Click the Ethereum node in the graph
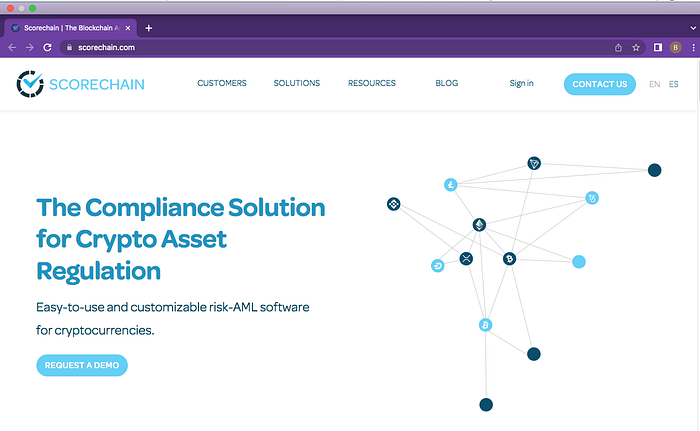700x431 pixels. (479, 225)
